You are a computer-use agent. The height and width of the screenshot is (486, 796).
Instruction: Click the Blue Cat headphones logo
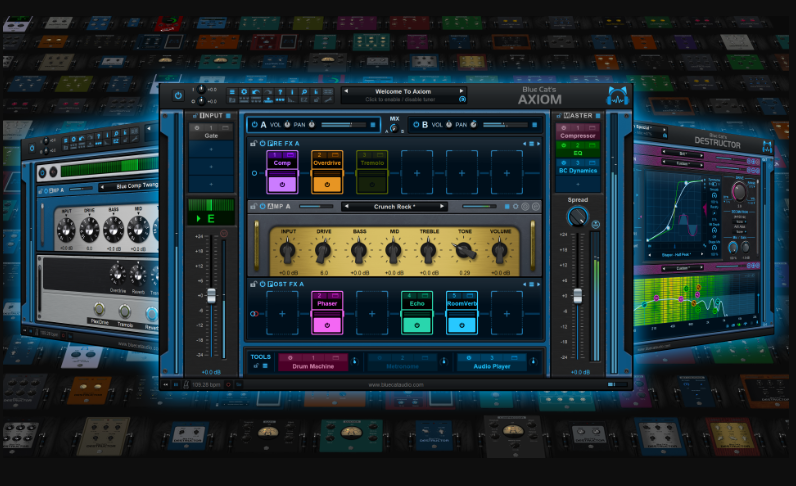click(x=618, y=95)
